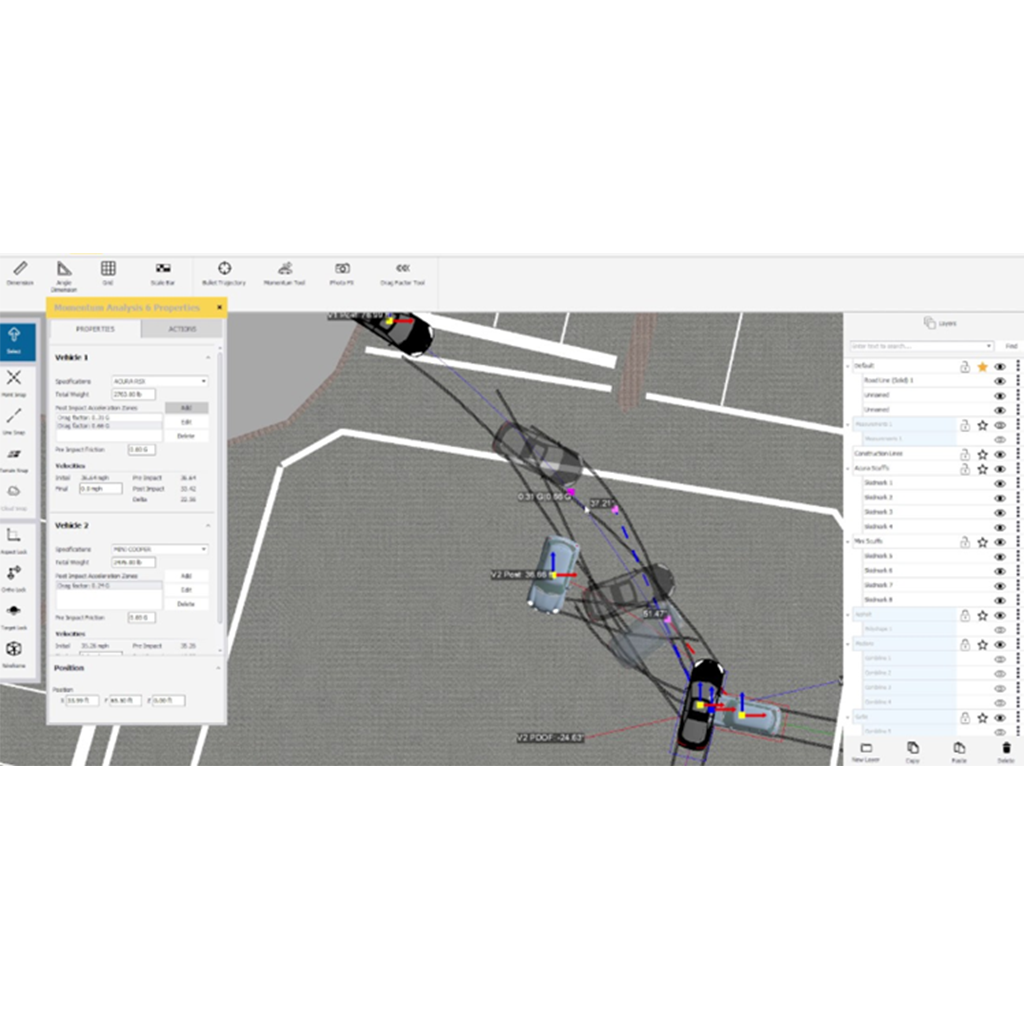Toggle visibility of Skidmark 1 layer
Image resolution: width=1024 pixels, height=1024 pixels.
[x=1000, y=483]
